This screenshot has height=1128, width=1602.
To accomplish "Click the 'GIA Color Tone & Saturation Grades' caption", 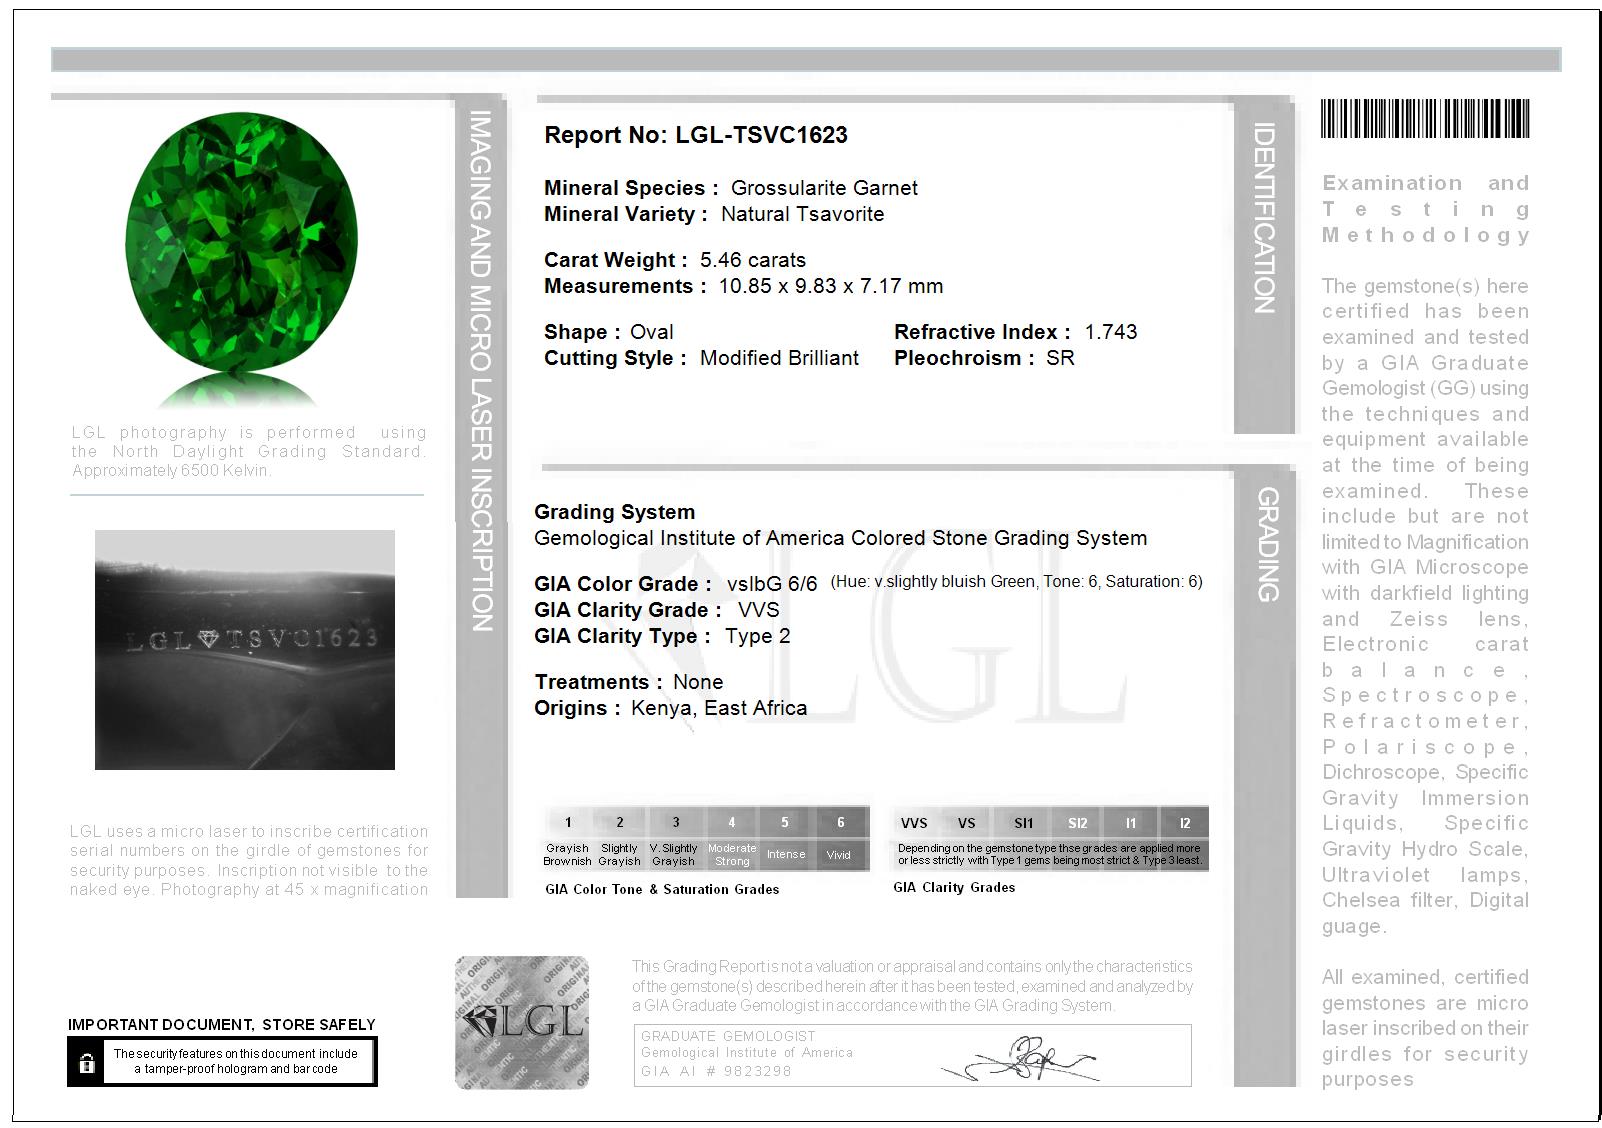I will [662, 889].
